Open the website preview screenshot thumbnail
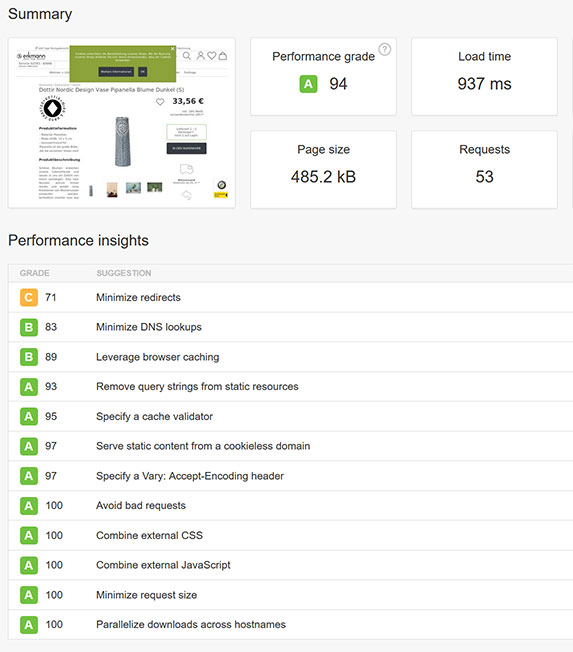This screenshot has height=652, width=573. pos(122,123)
